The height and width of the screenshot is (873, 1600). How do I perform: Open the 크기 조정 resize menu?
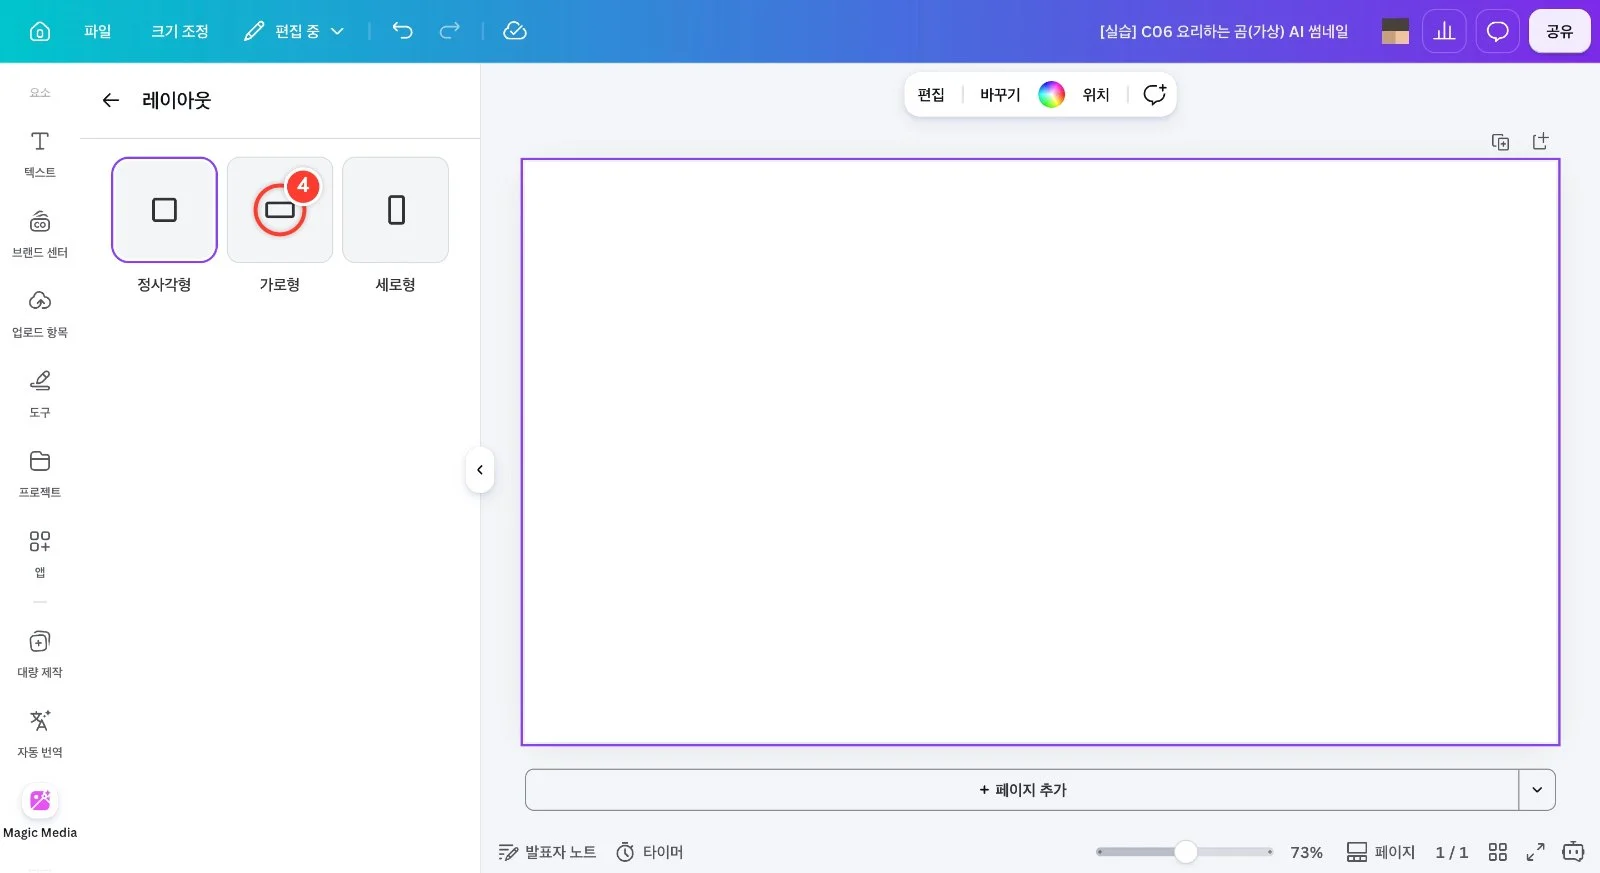click(x=180, y=31)
